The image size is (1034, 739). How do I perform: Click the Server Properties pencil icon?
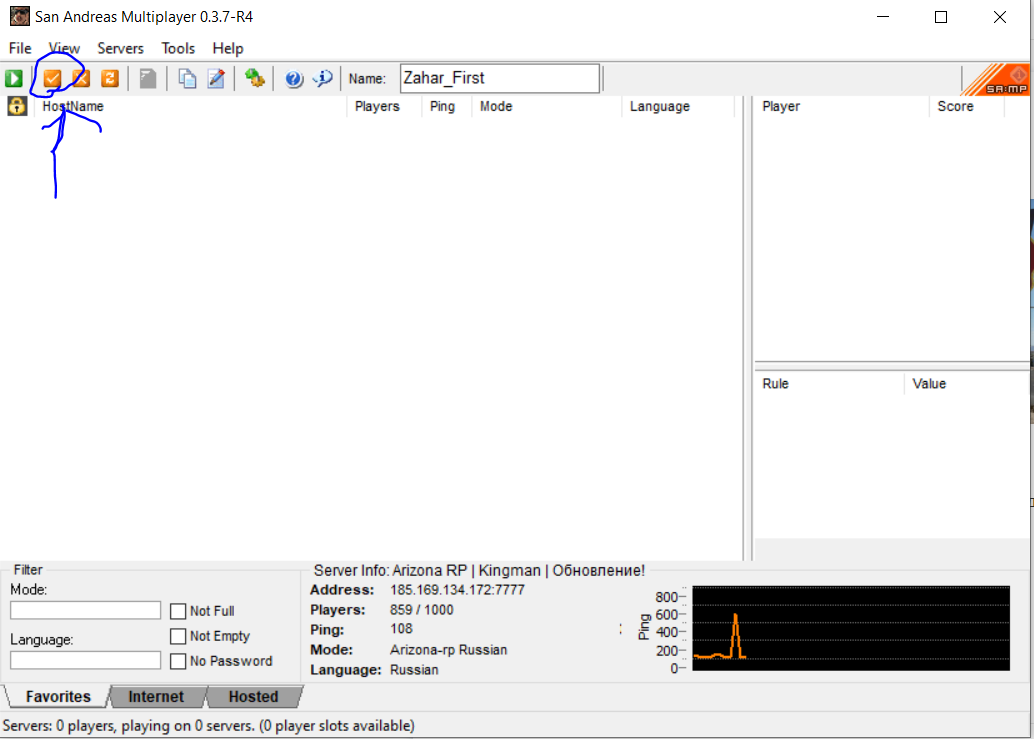click(216, 78)
